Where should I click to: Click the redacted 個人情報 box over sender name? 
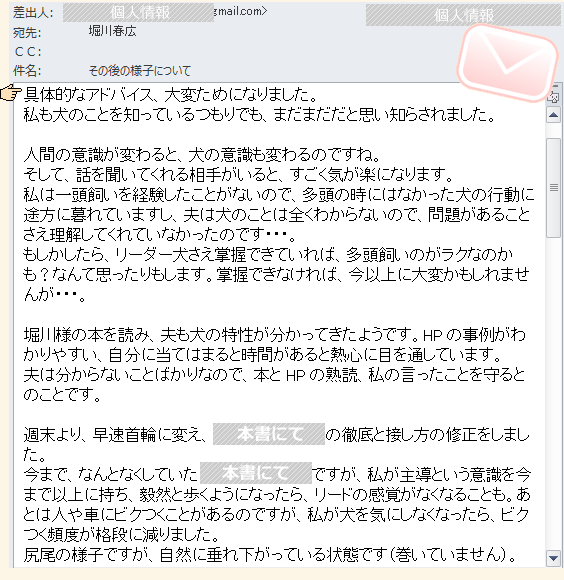pos(138,13)
